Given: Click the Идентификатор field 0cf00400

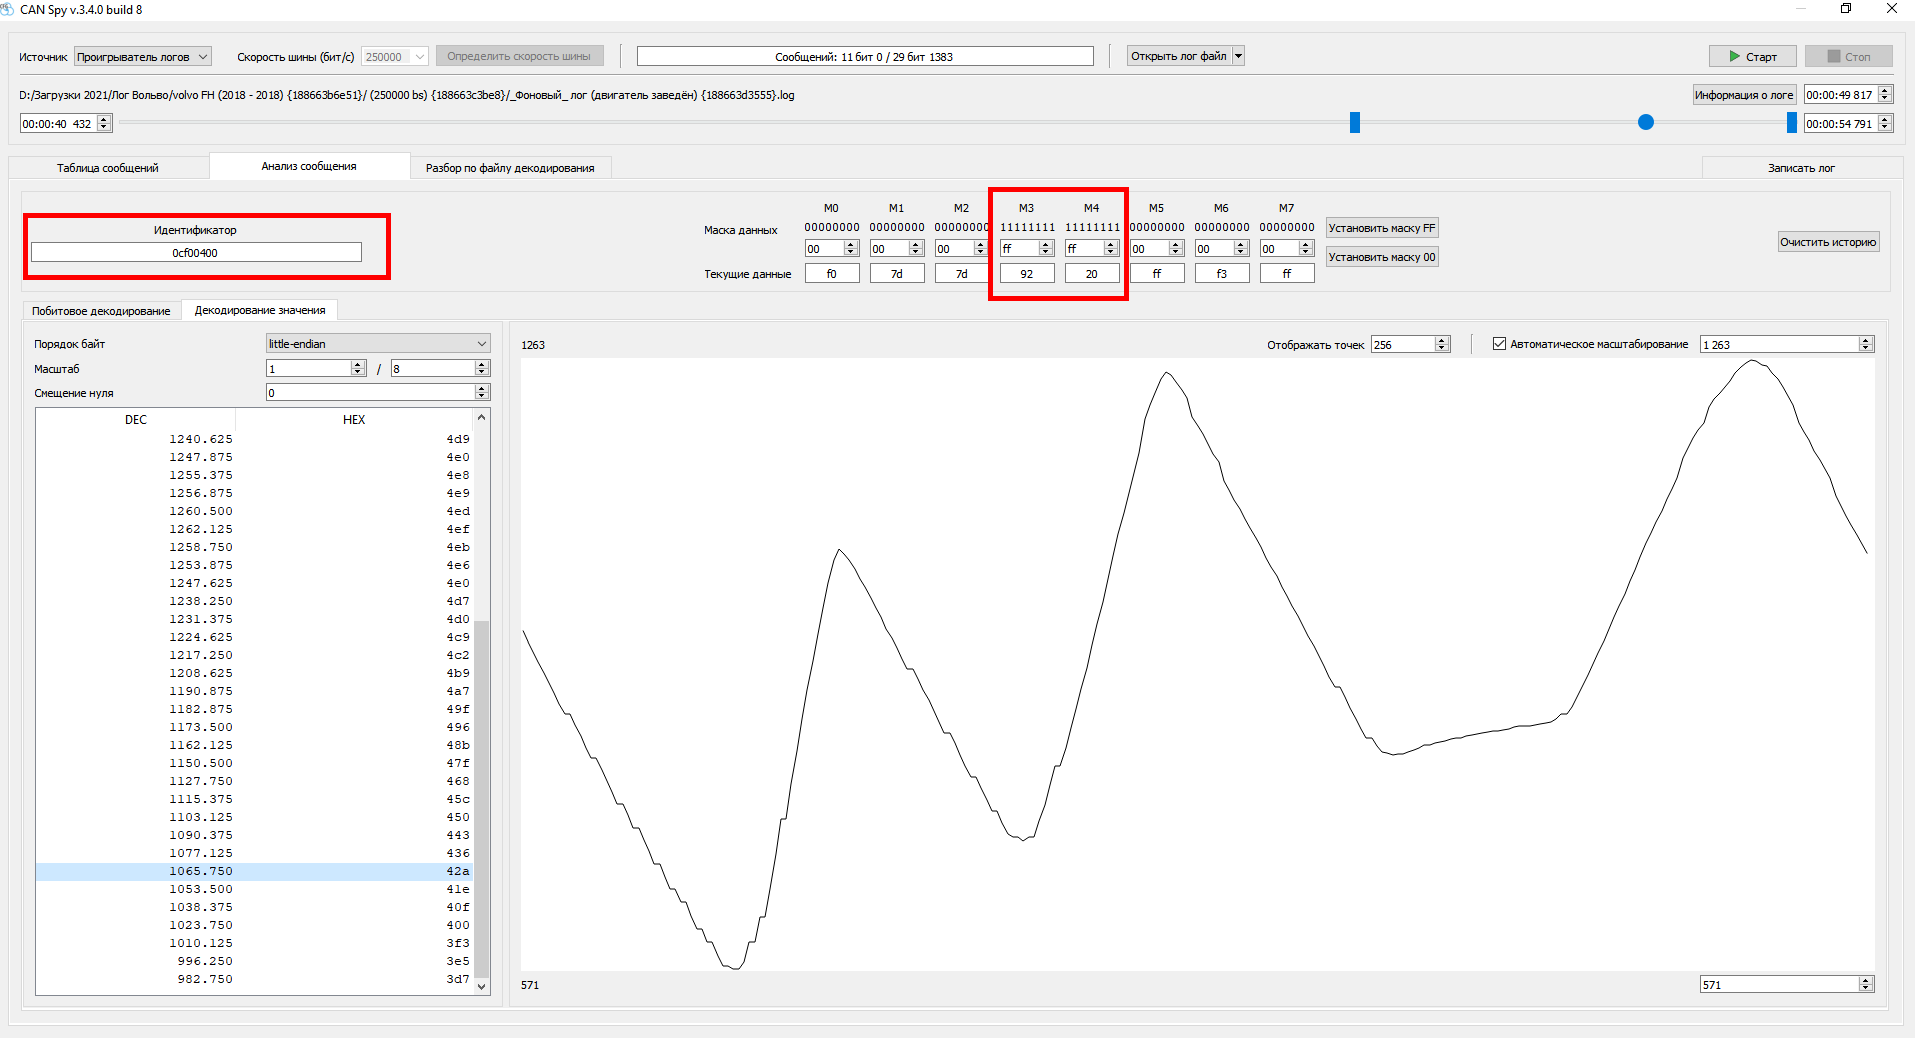Looking at the screenshot, I should tap(196, 253).
